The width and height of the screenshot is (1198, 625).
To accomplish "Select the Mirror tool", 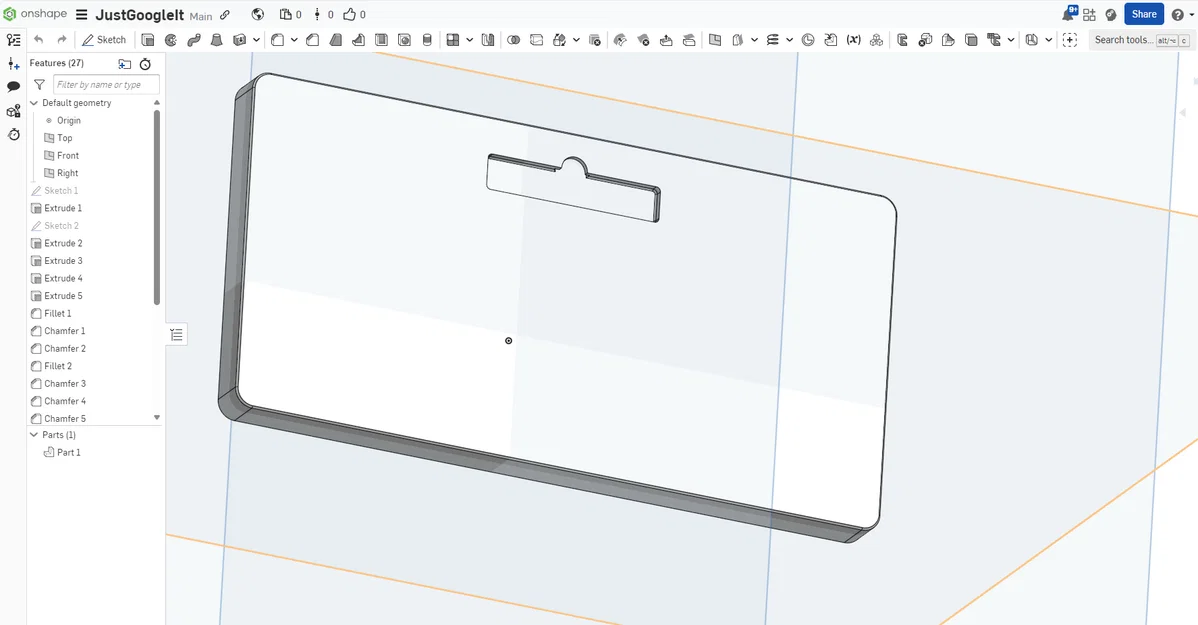I will click(487, 40).
